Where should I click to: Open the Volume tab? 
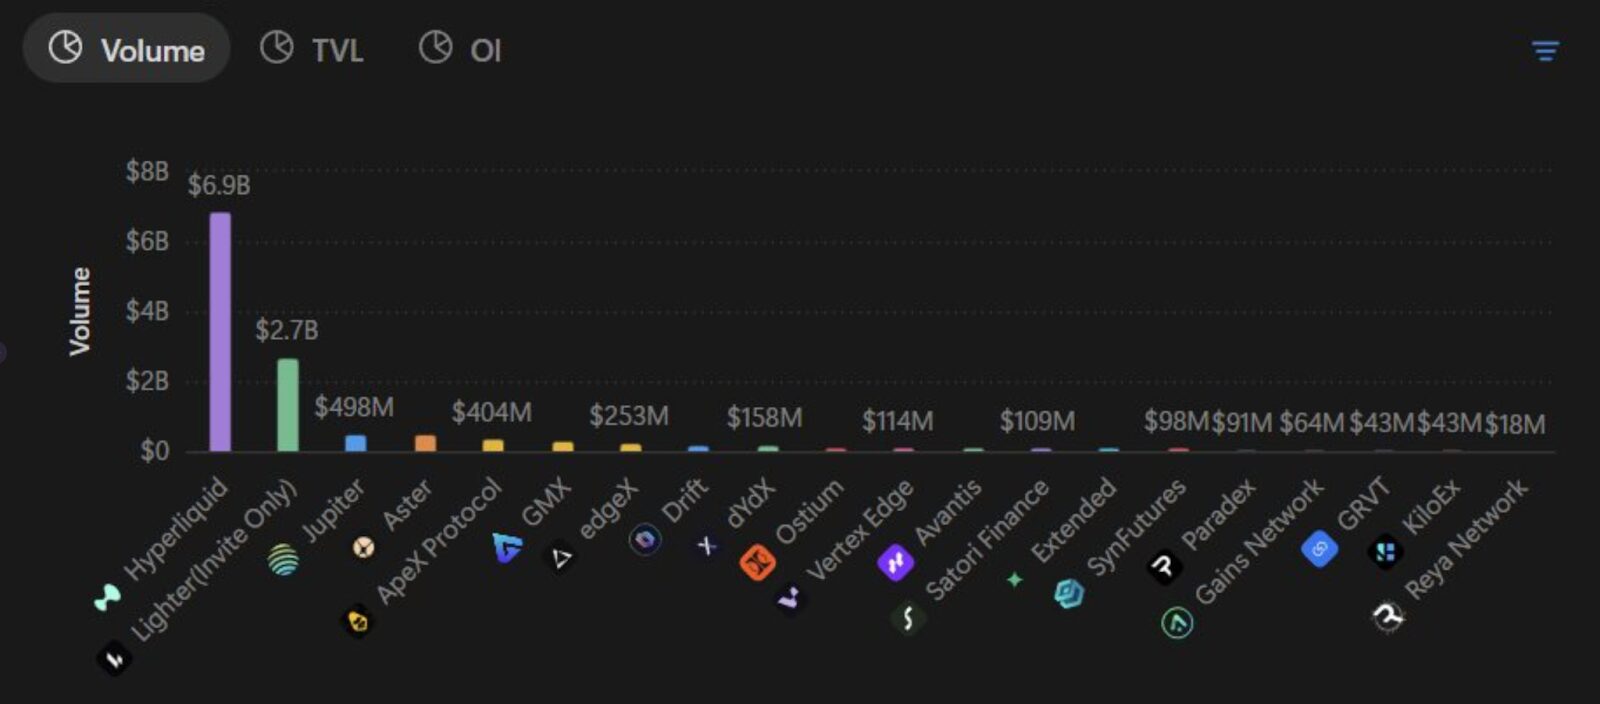click(x=127, y=49)
